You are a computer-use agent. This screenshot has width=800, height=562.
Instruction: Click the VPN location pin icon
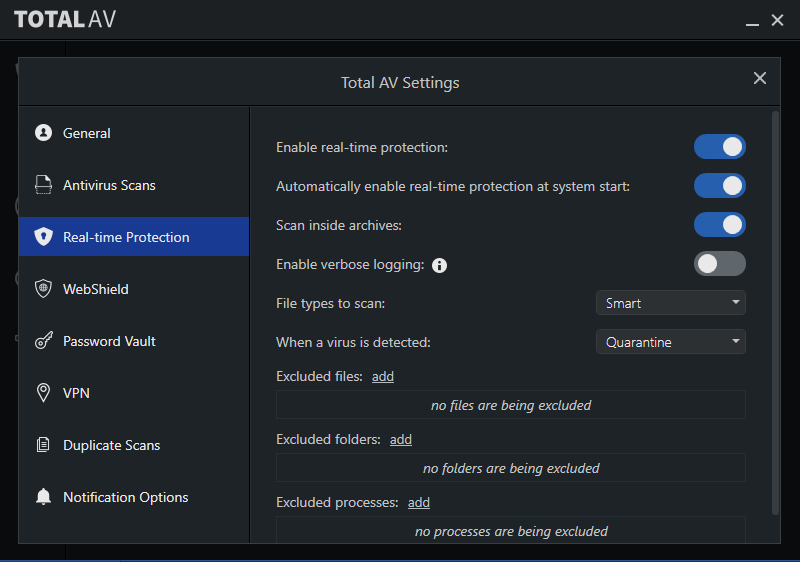[43, 393]
